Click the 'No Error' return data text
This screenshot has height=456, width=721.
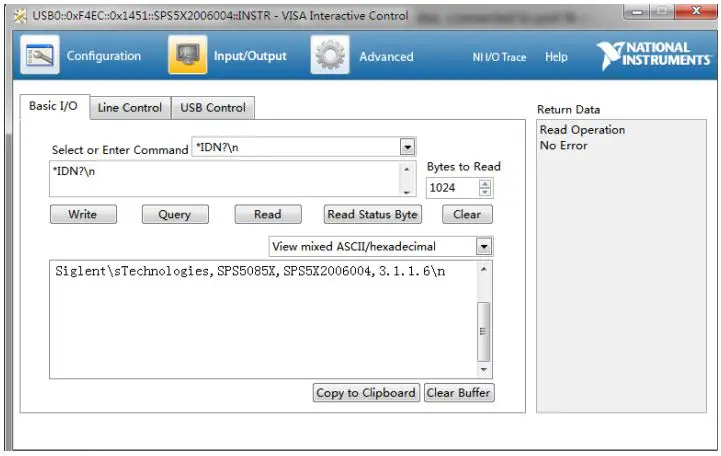[564, 145]
